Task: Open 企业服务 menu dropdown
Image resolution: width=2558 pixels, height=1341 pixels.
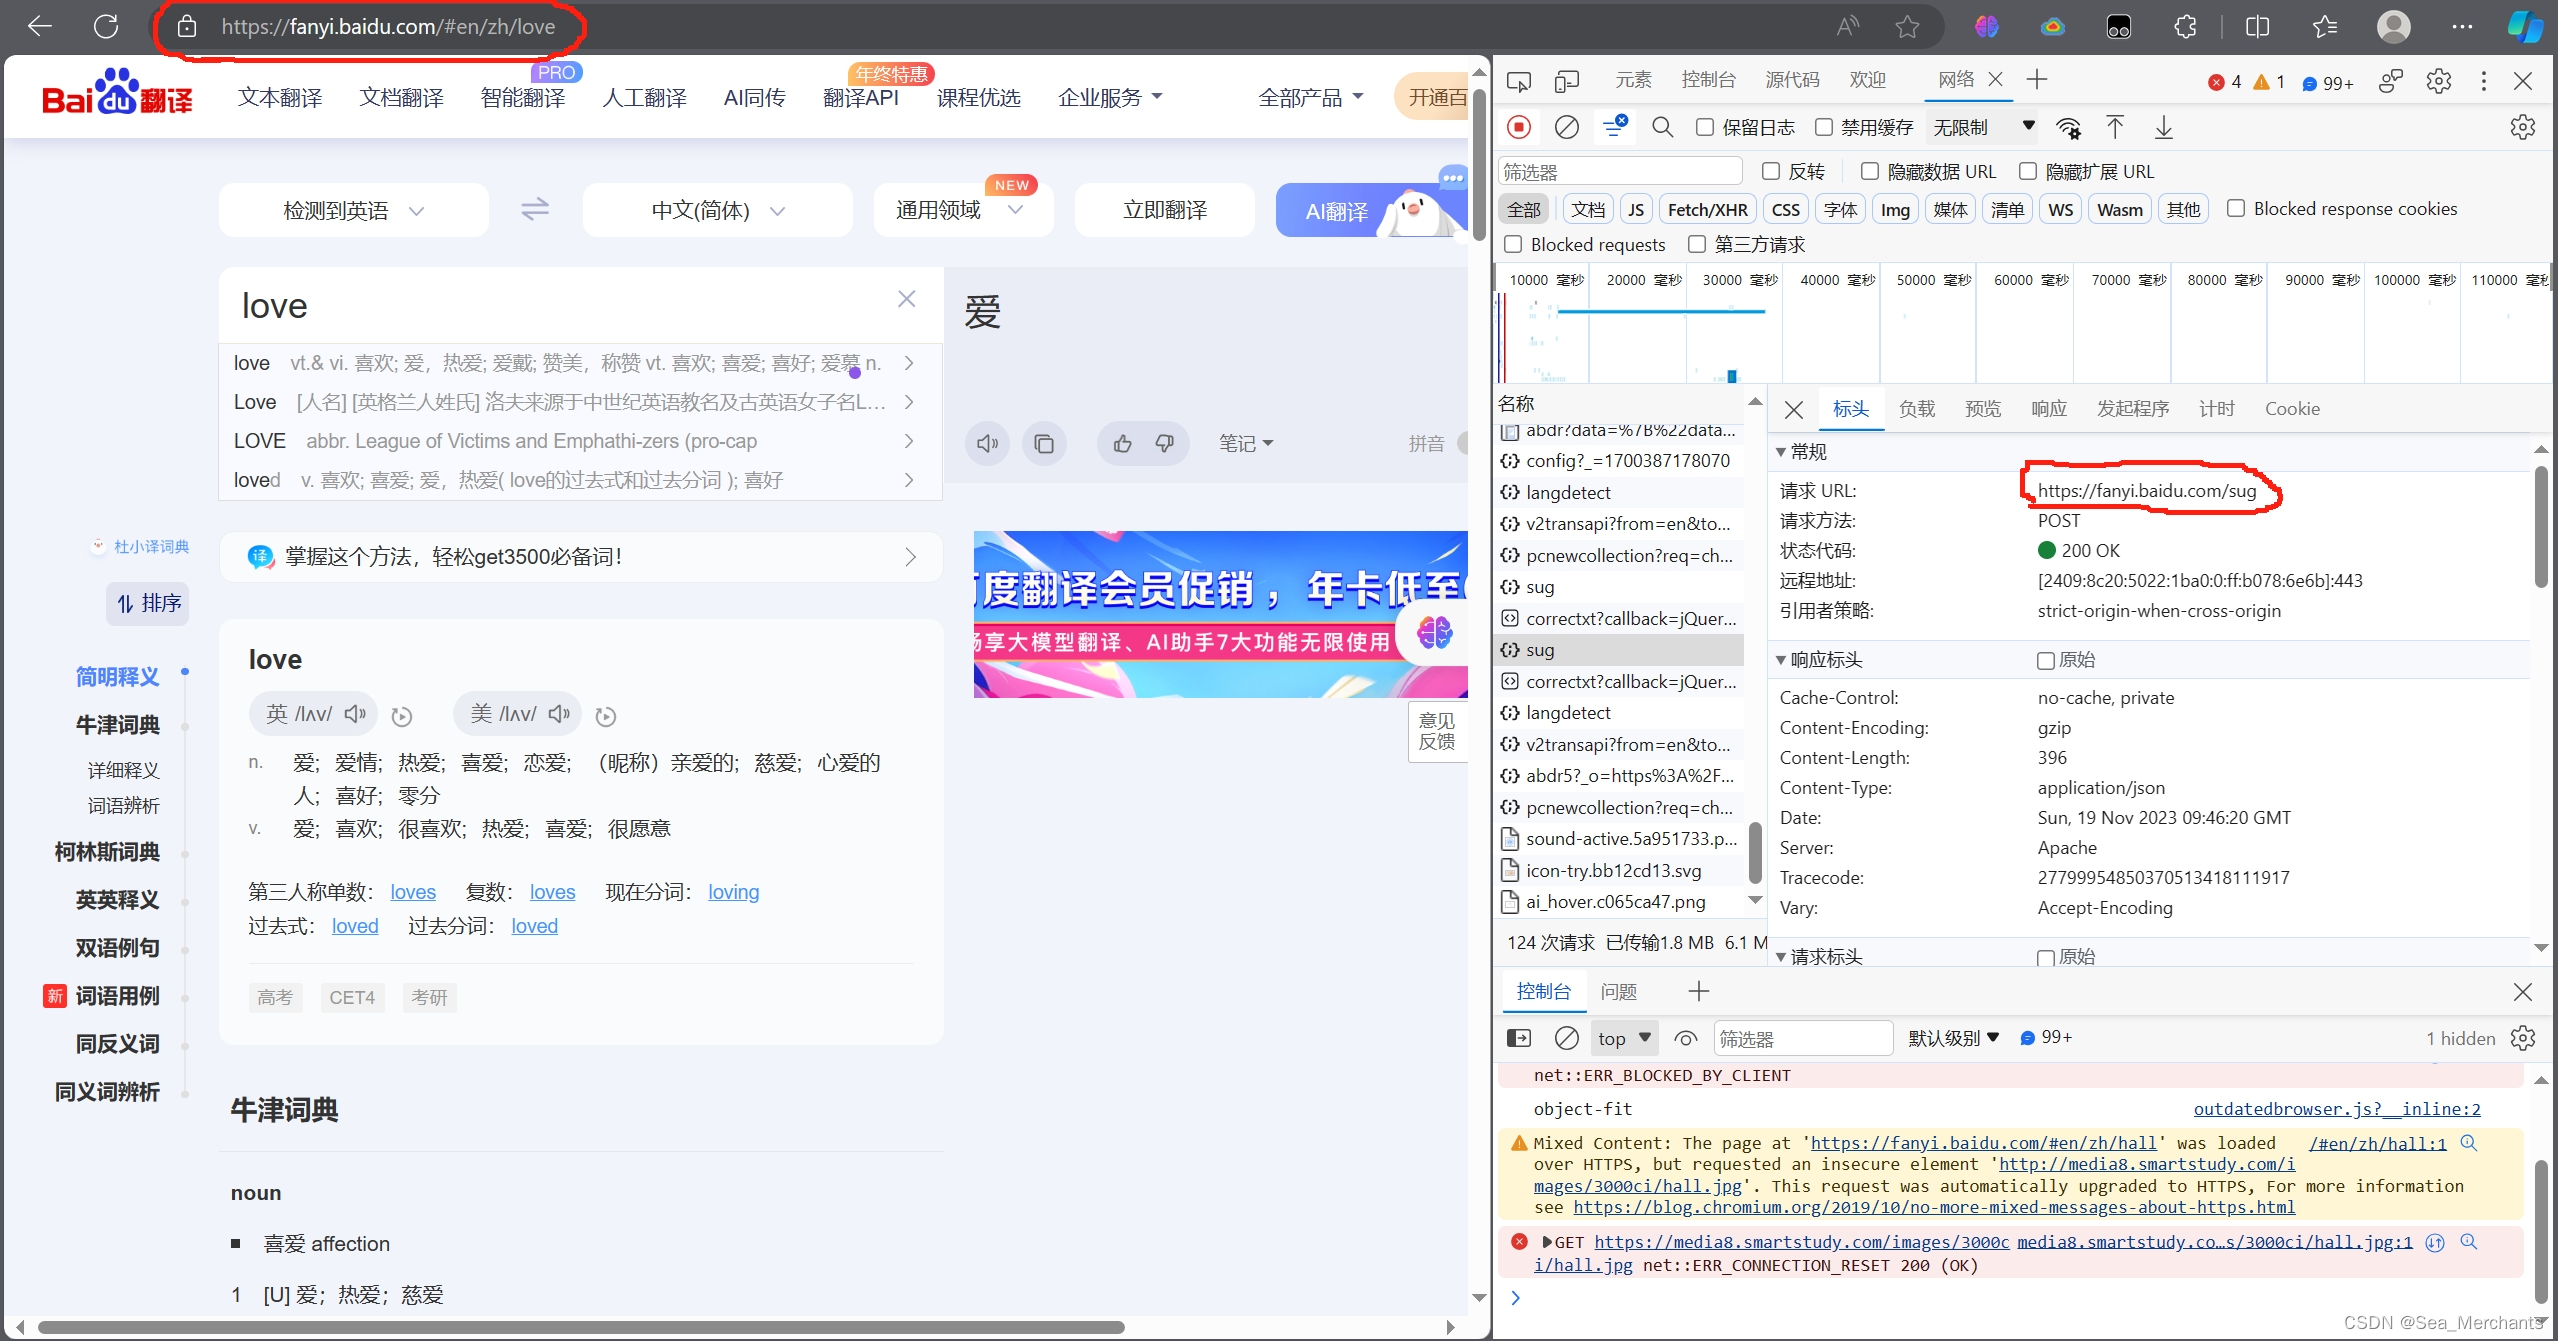Action: coord(1110,97)
